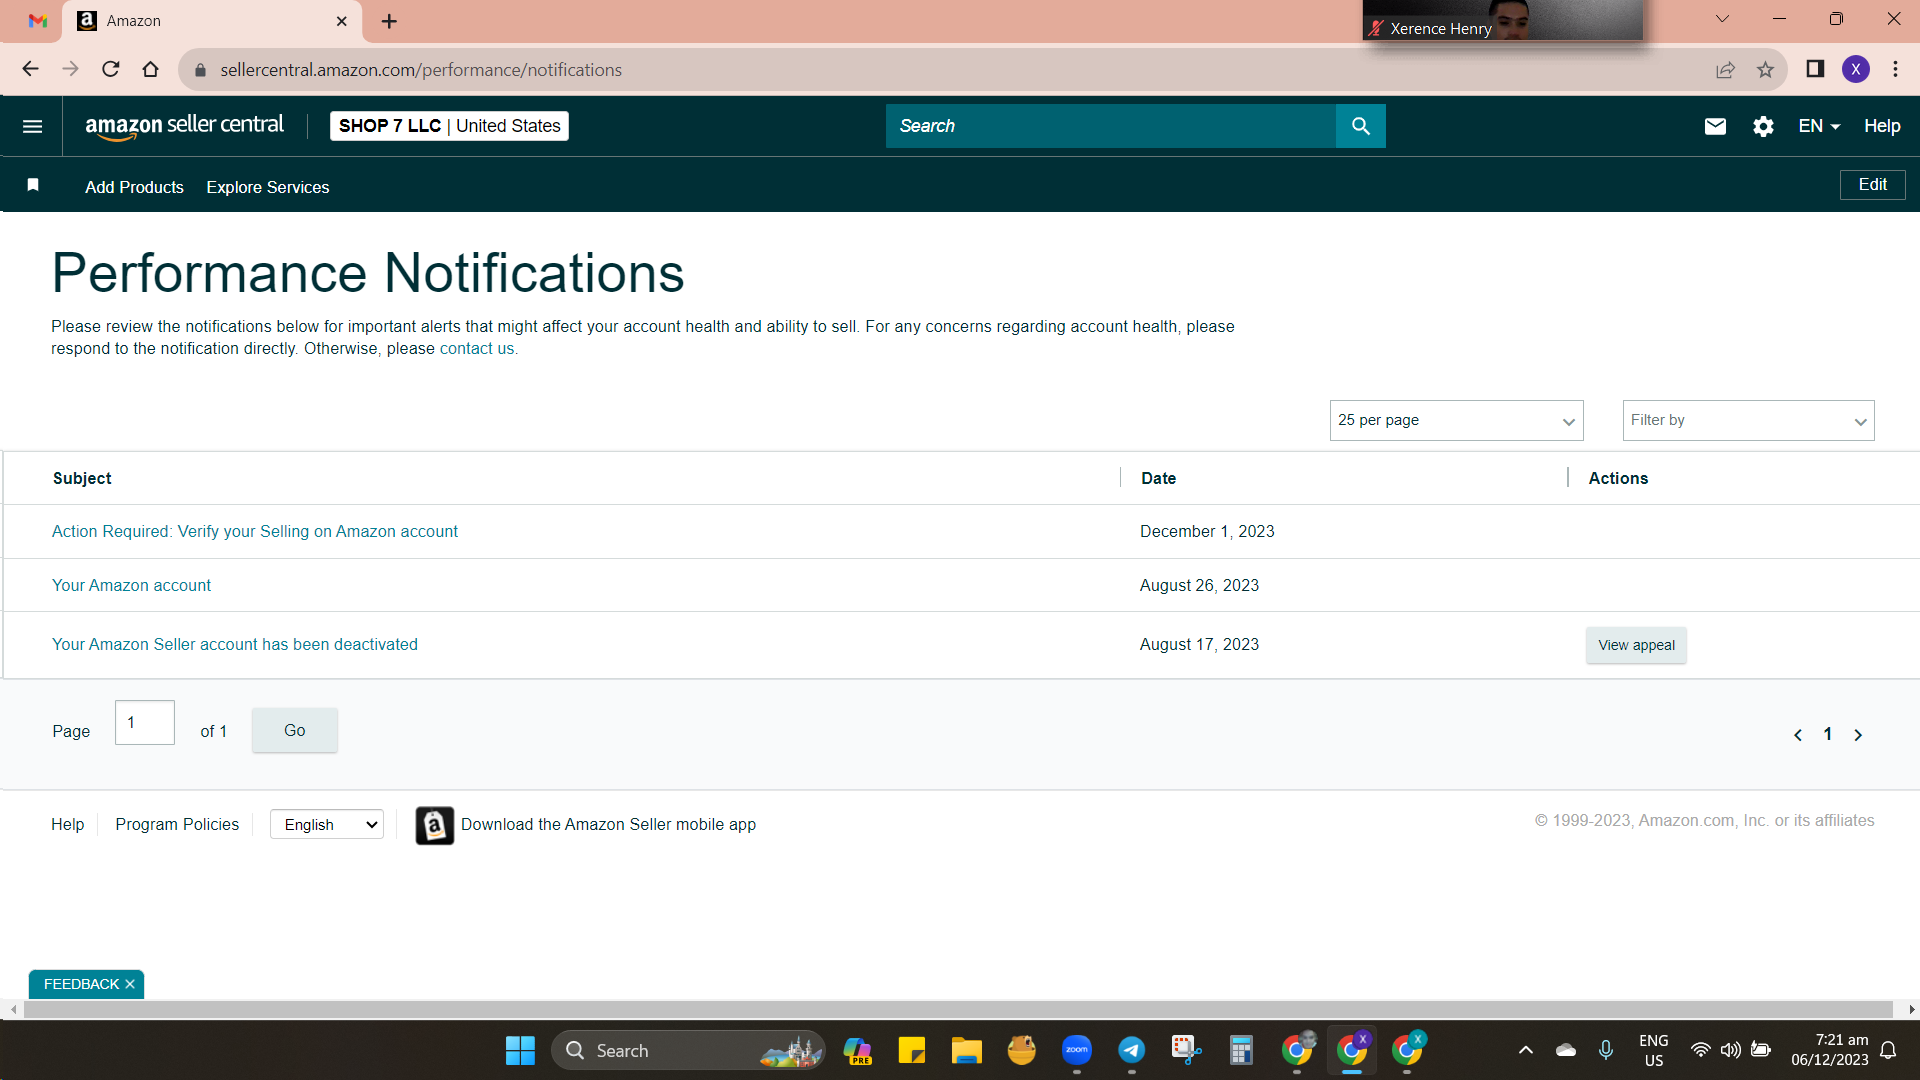Click the Go page button
The width and height of the screenshot is (1920, 1080).
pos(294,730)
